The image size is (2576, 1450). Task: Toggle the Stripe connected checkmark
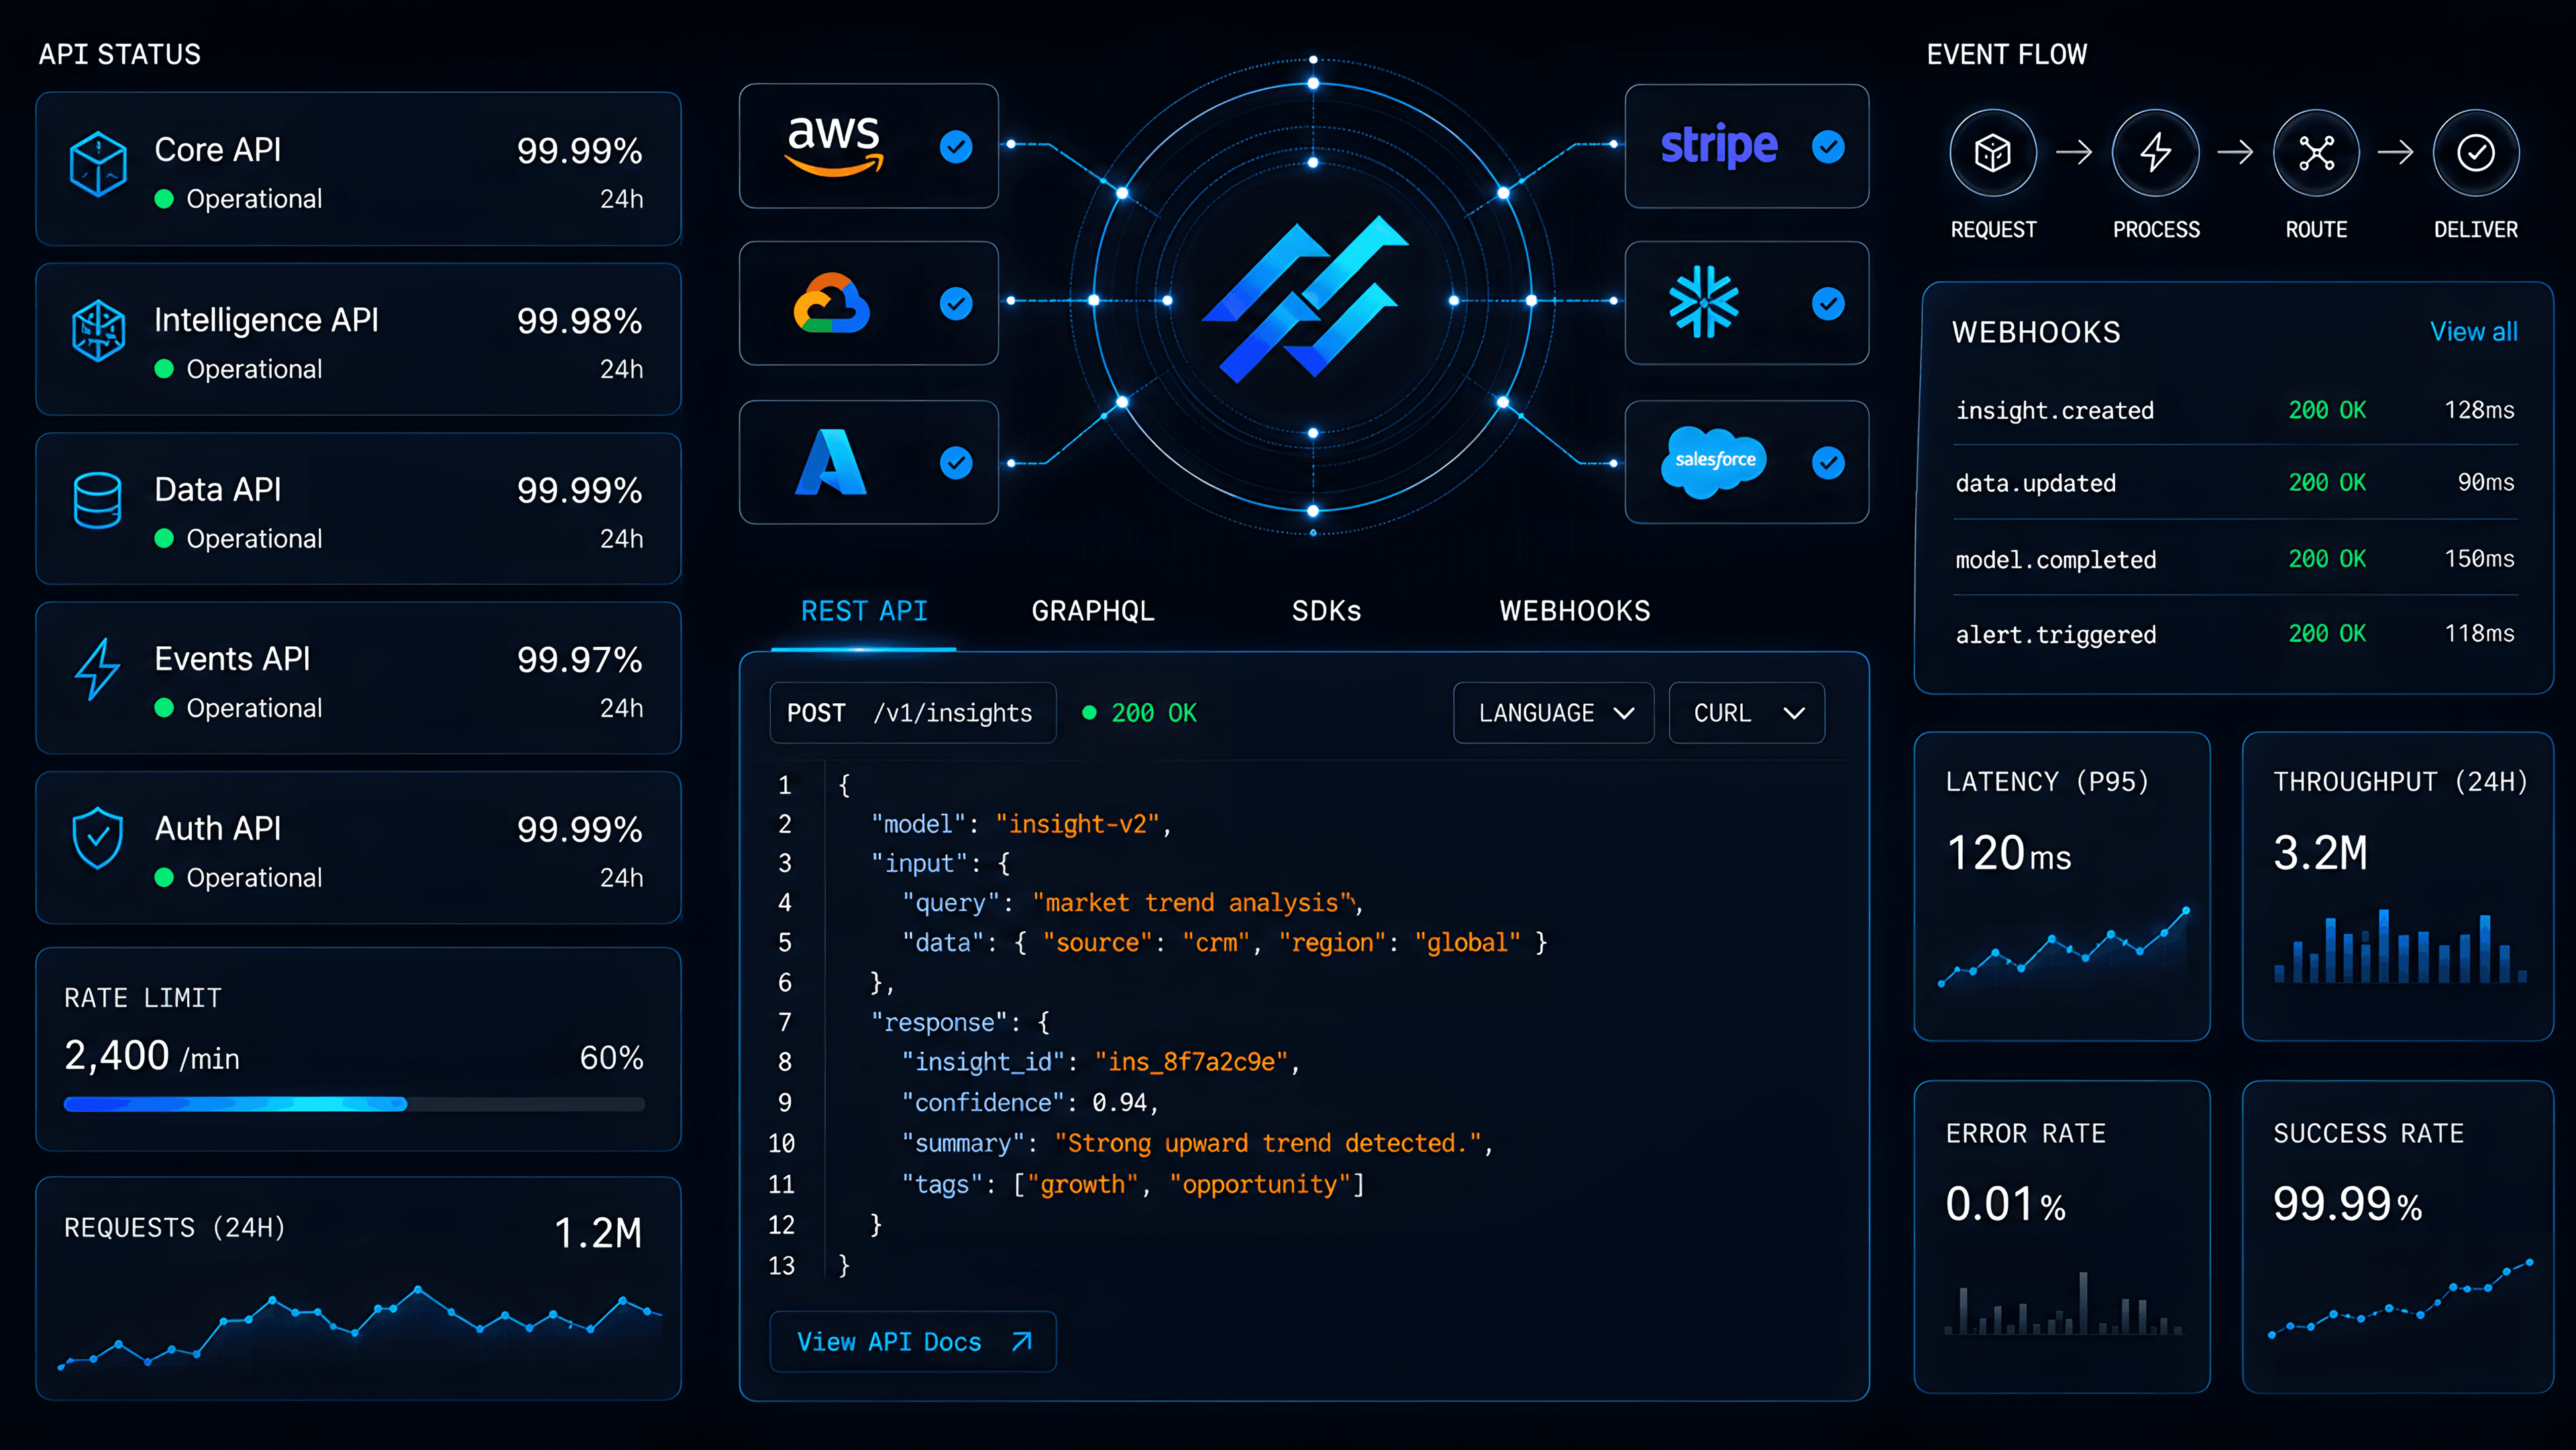point(1828,147)
